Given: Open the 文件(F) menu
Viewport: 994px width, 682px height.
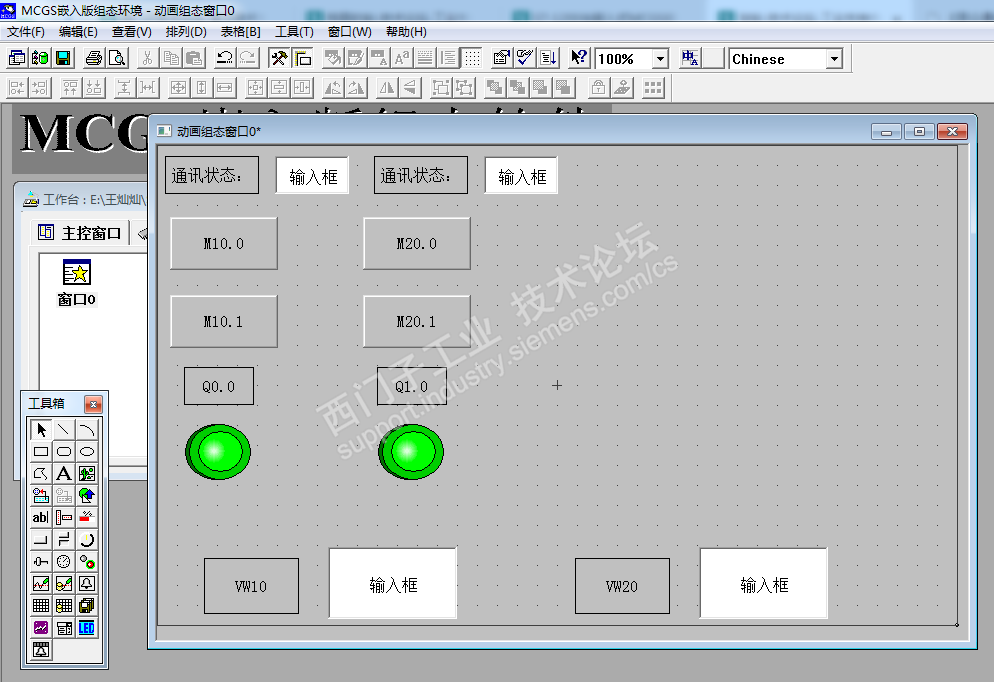Looking at the screenshot, I should click(25, 32).
